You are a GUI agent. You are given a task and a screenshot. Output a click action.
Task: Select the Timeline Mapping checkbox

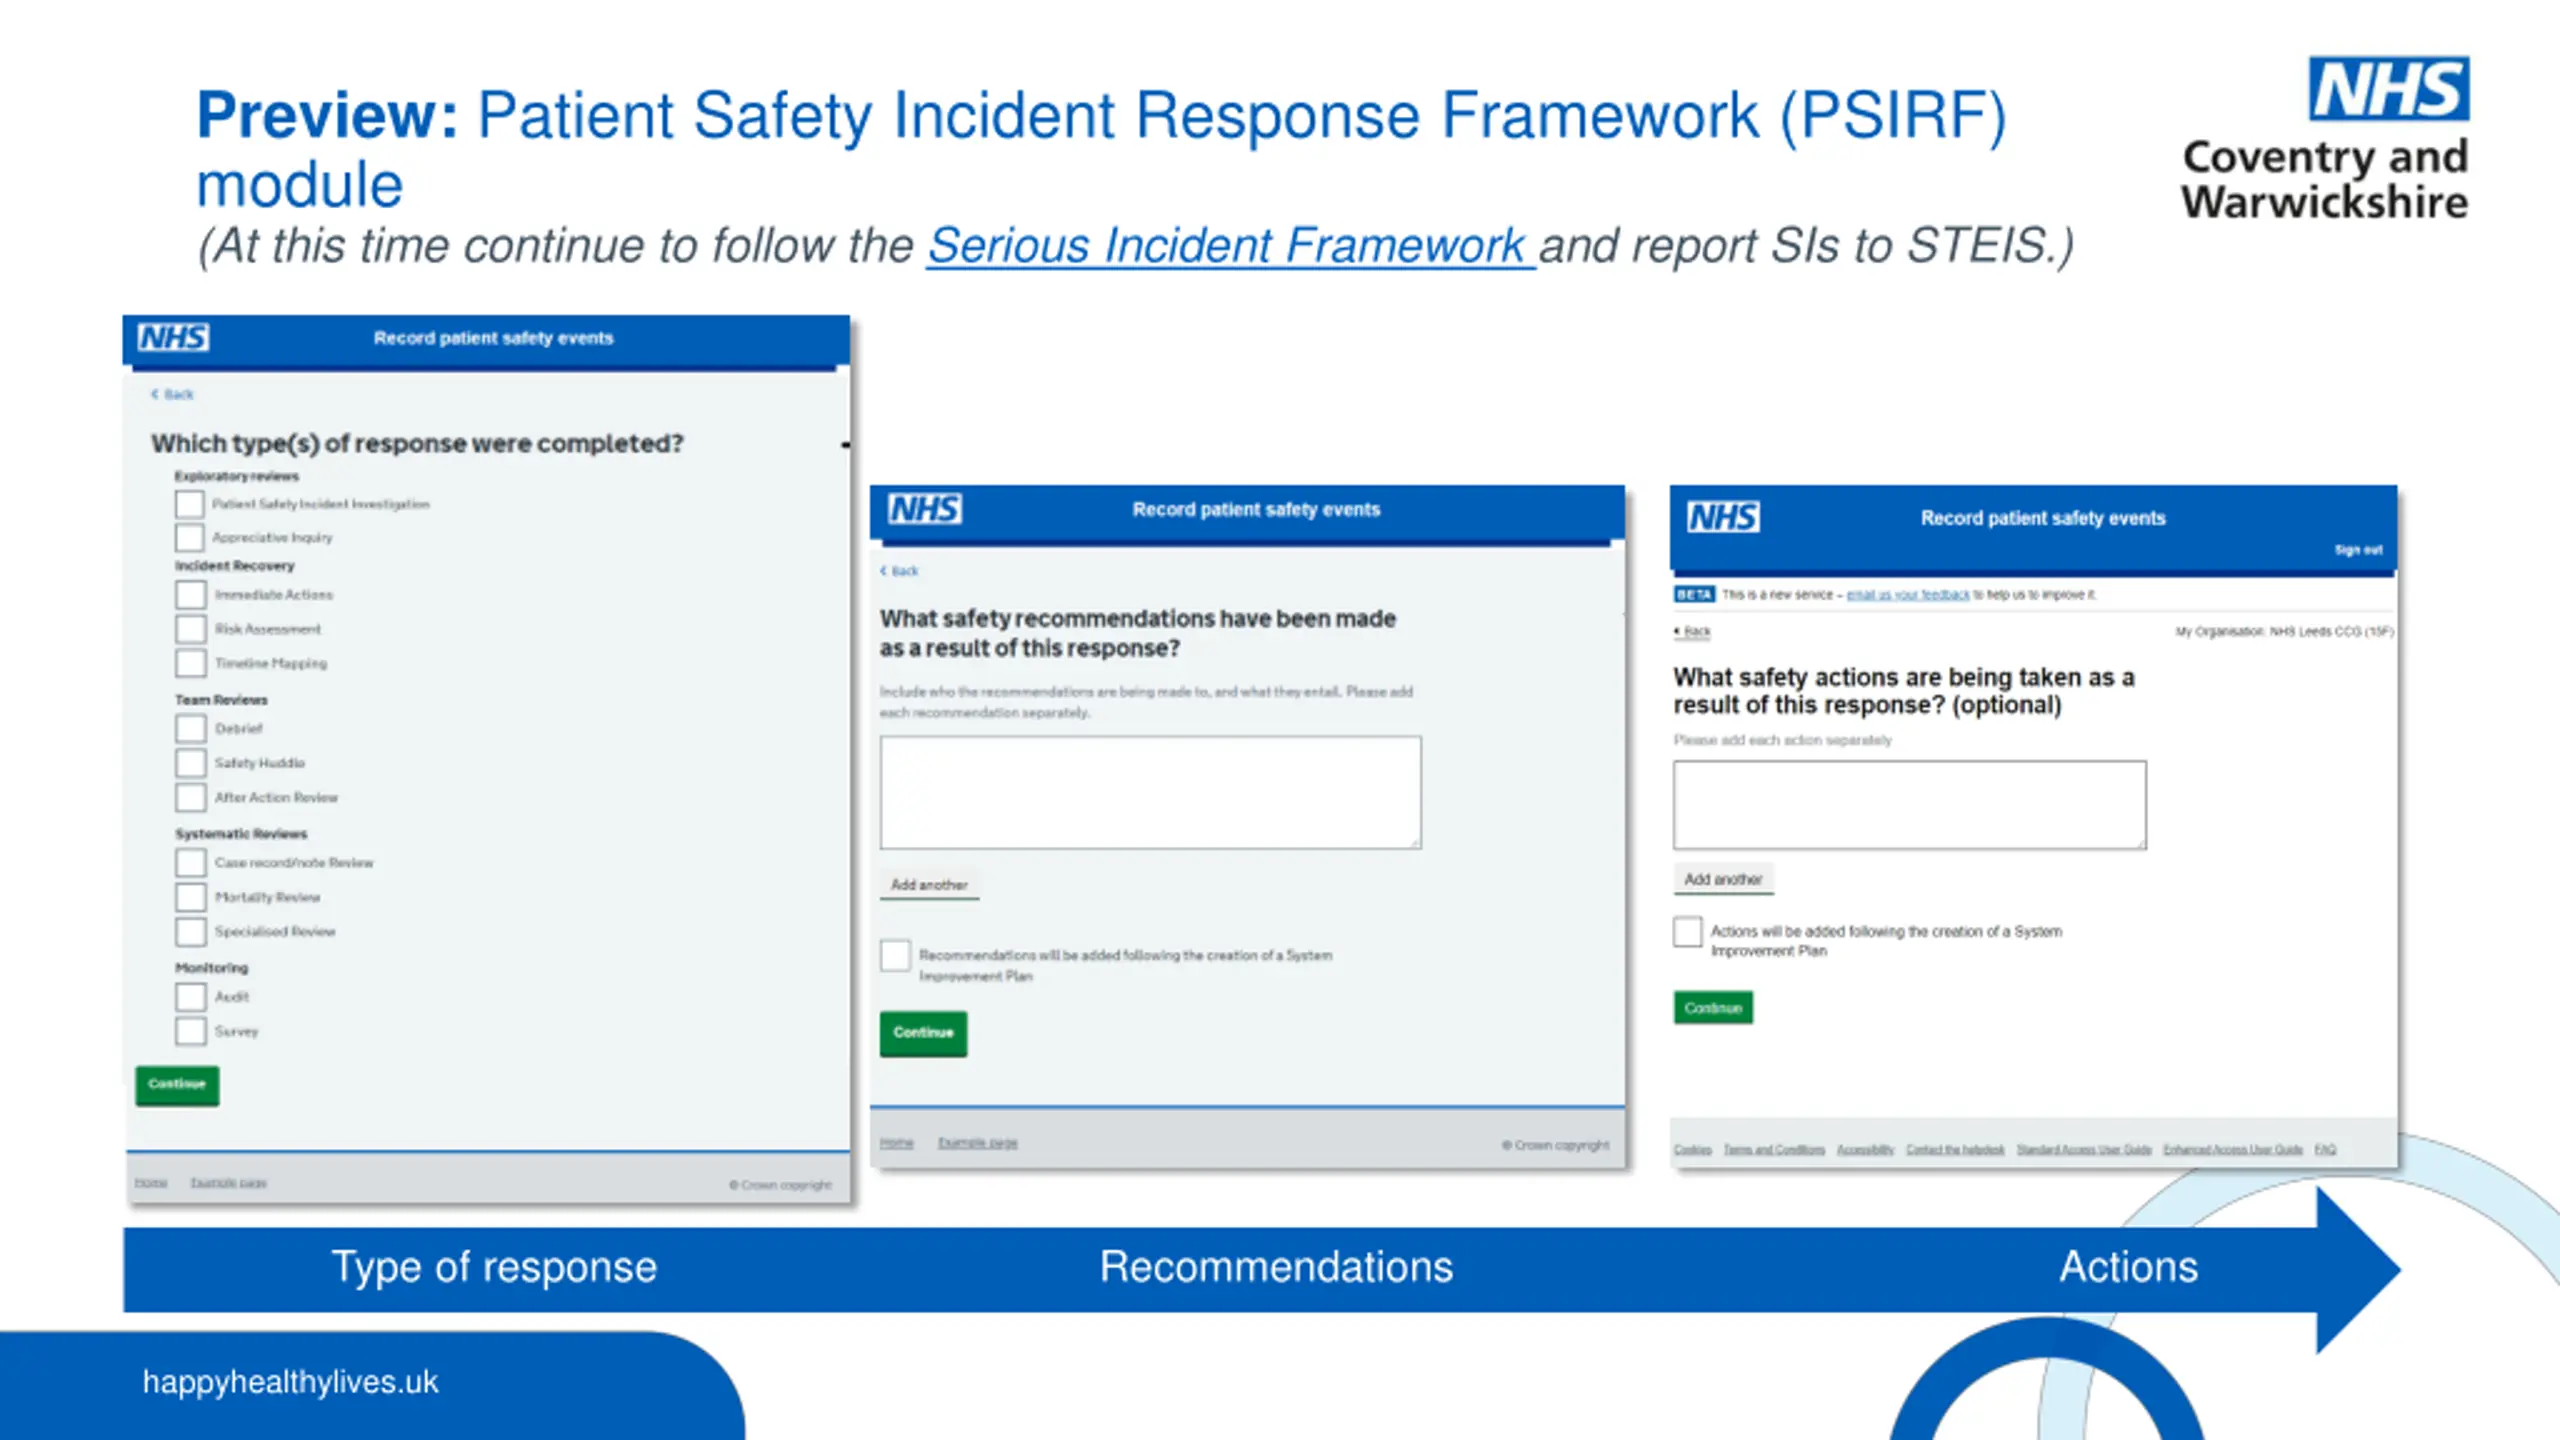pyautogui.click(x=191, y=663)
